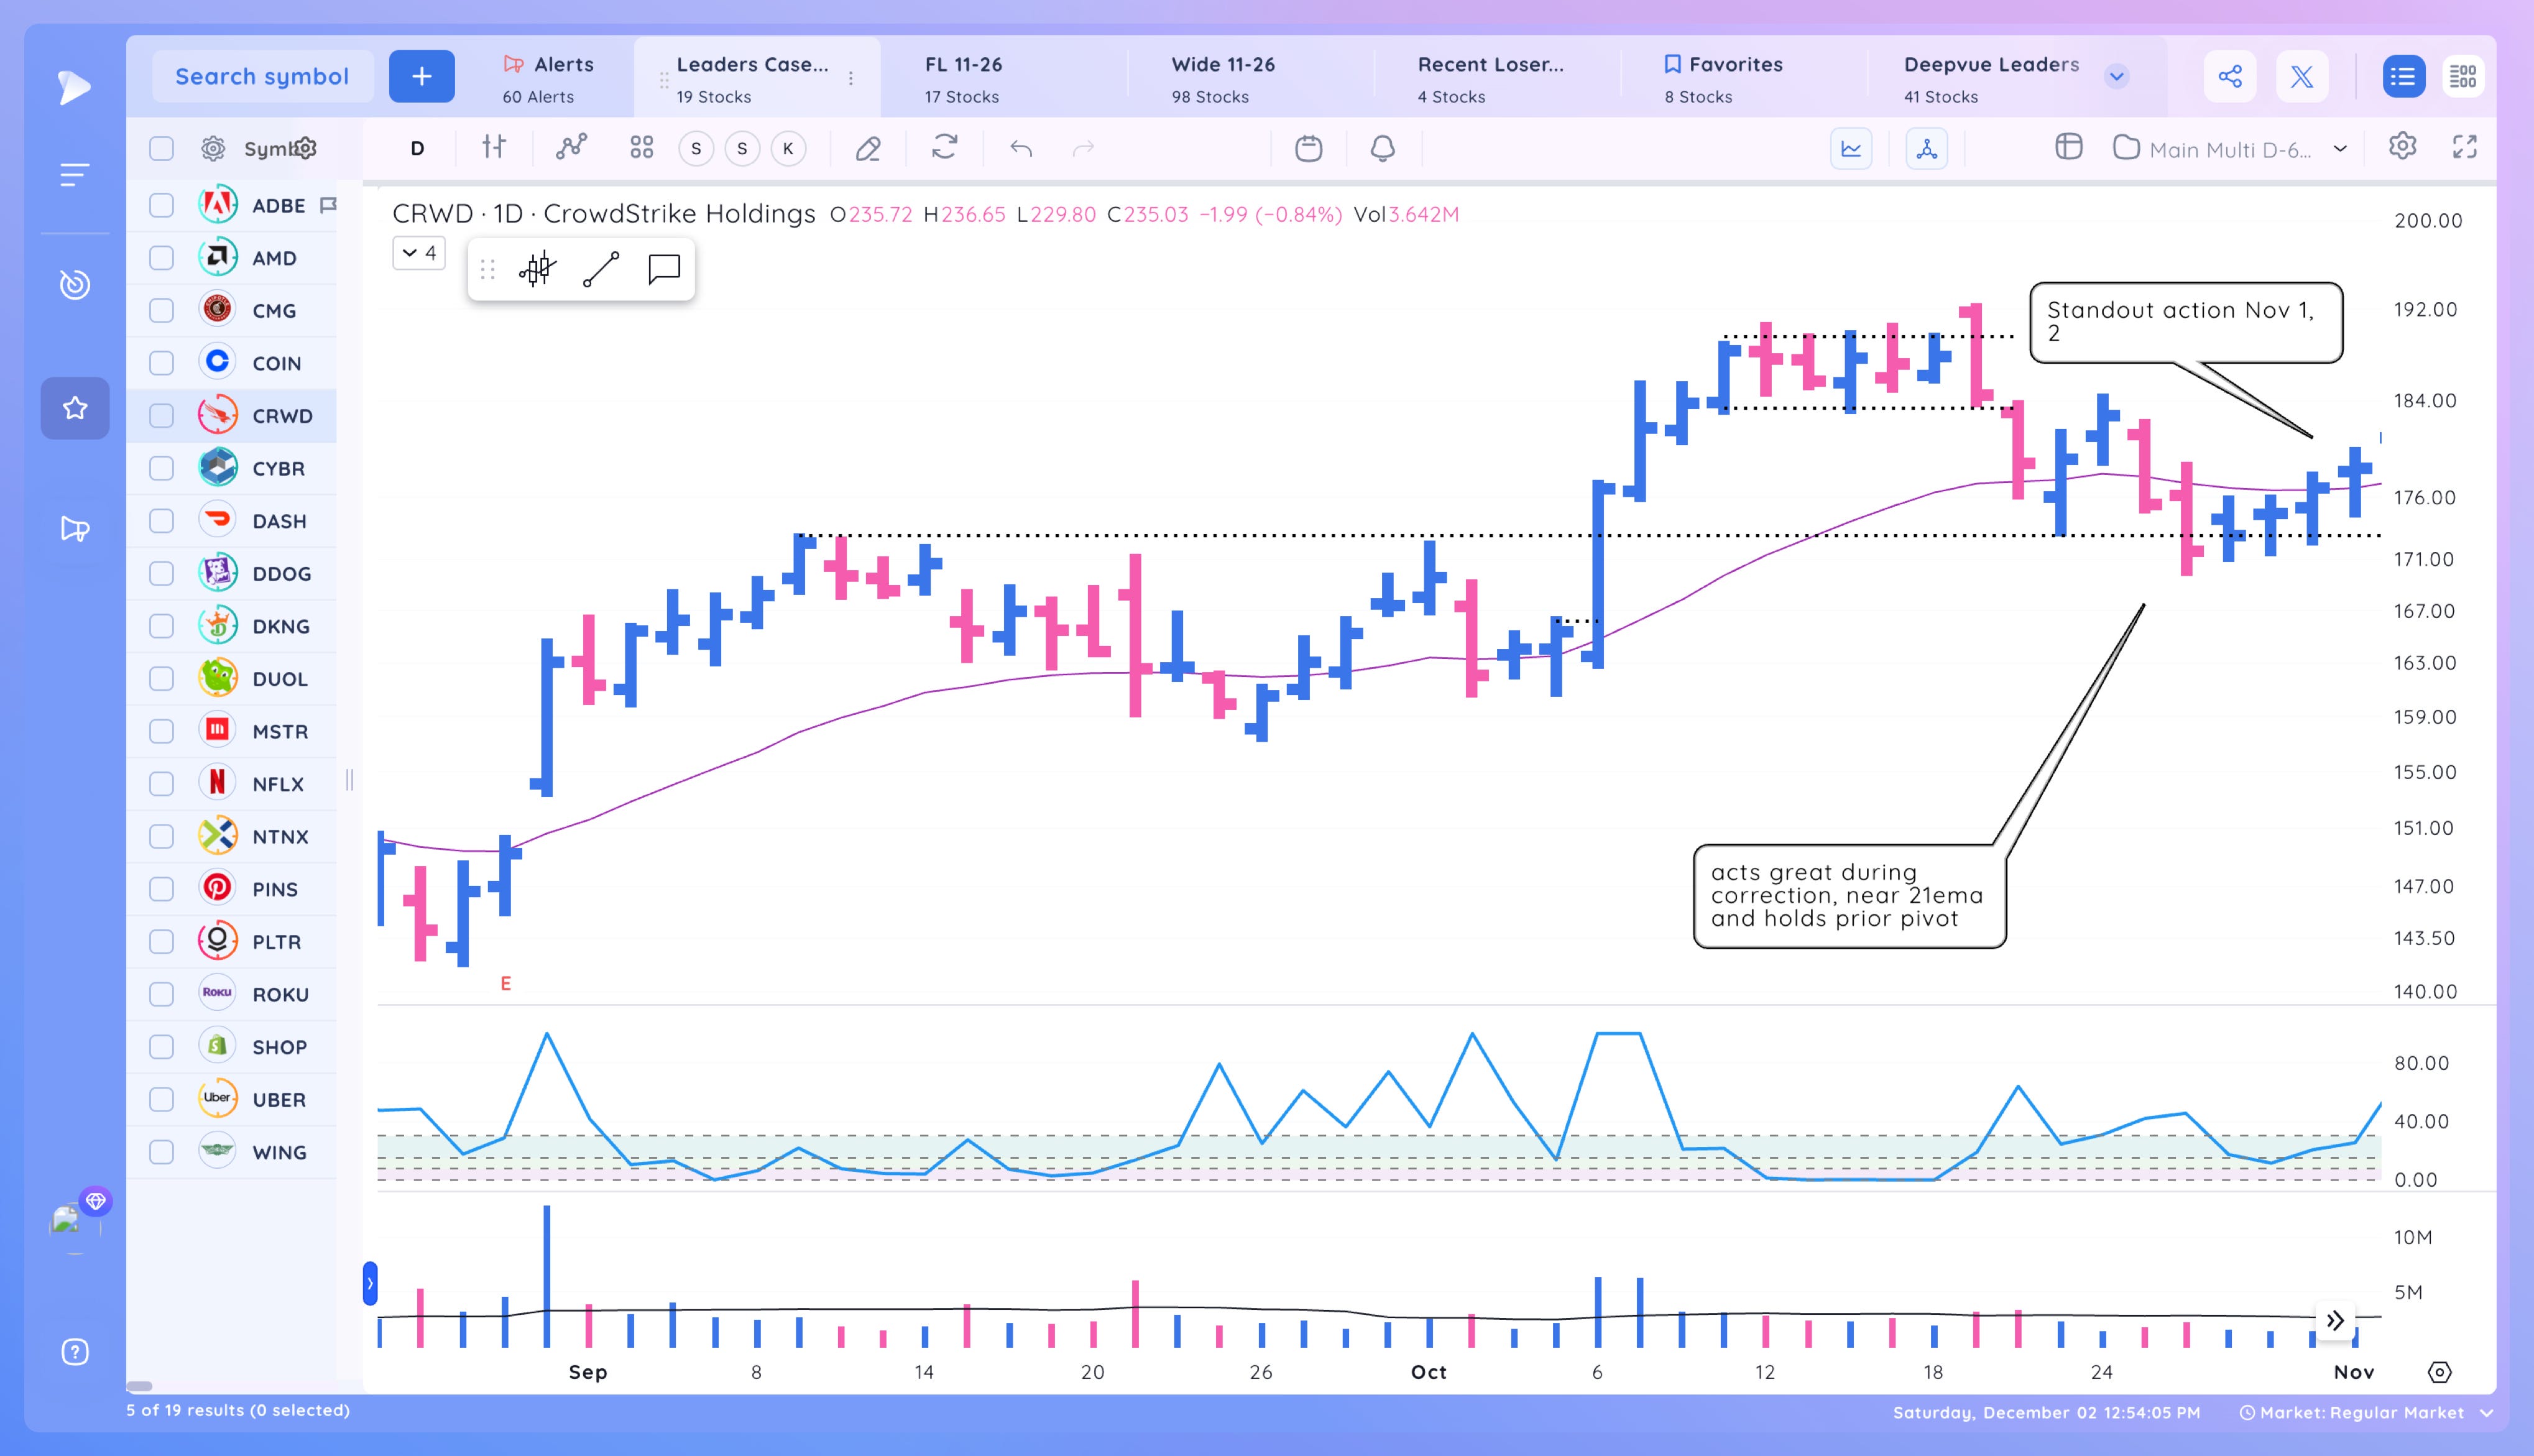Image resolution: width=2534 pixels, height=1456 pixels.
Task: Select the eraser/draw pencil toolbar icon
Action: (x=868, y=149)
